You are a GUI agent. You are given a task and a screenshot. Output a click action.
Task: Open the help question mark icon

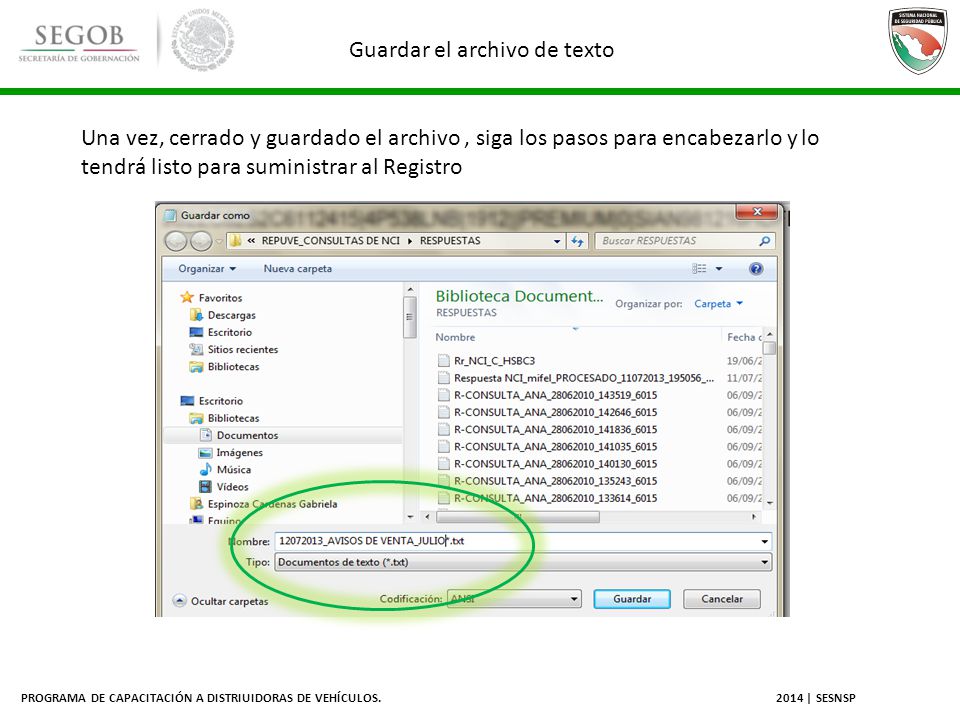click(x=756, y=269)
